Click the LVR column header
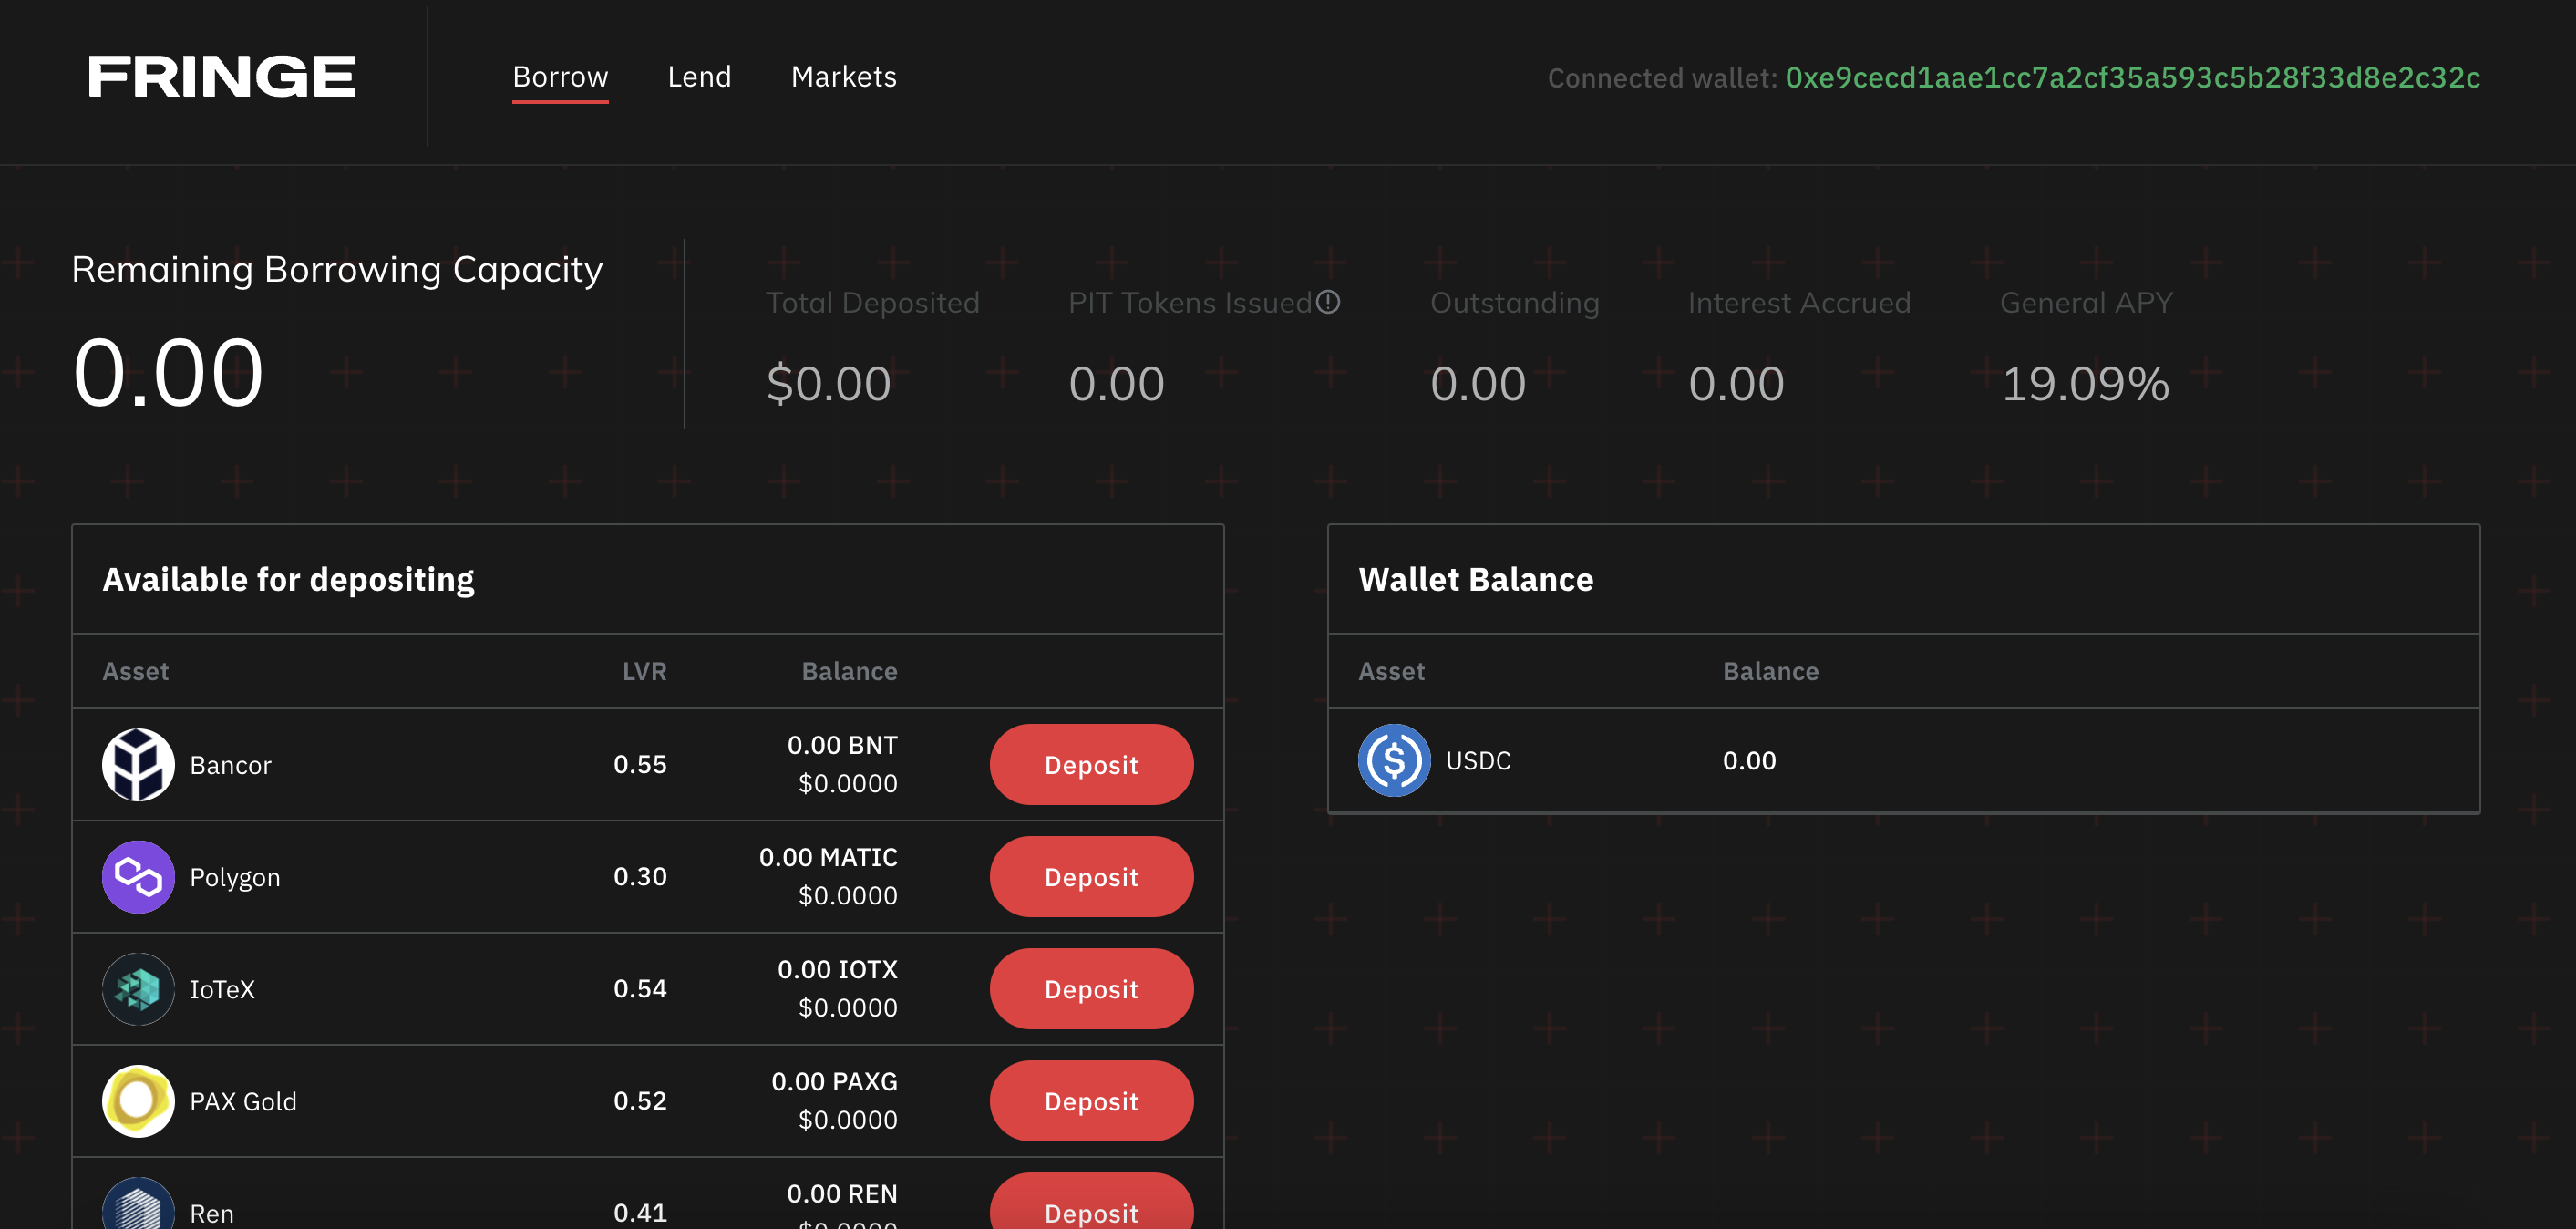 coord(644,671)
